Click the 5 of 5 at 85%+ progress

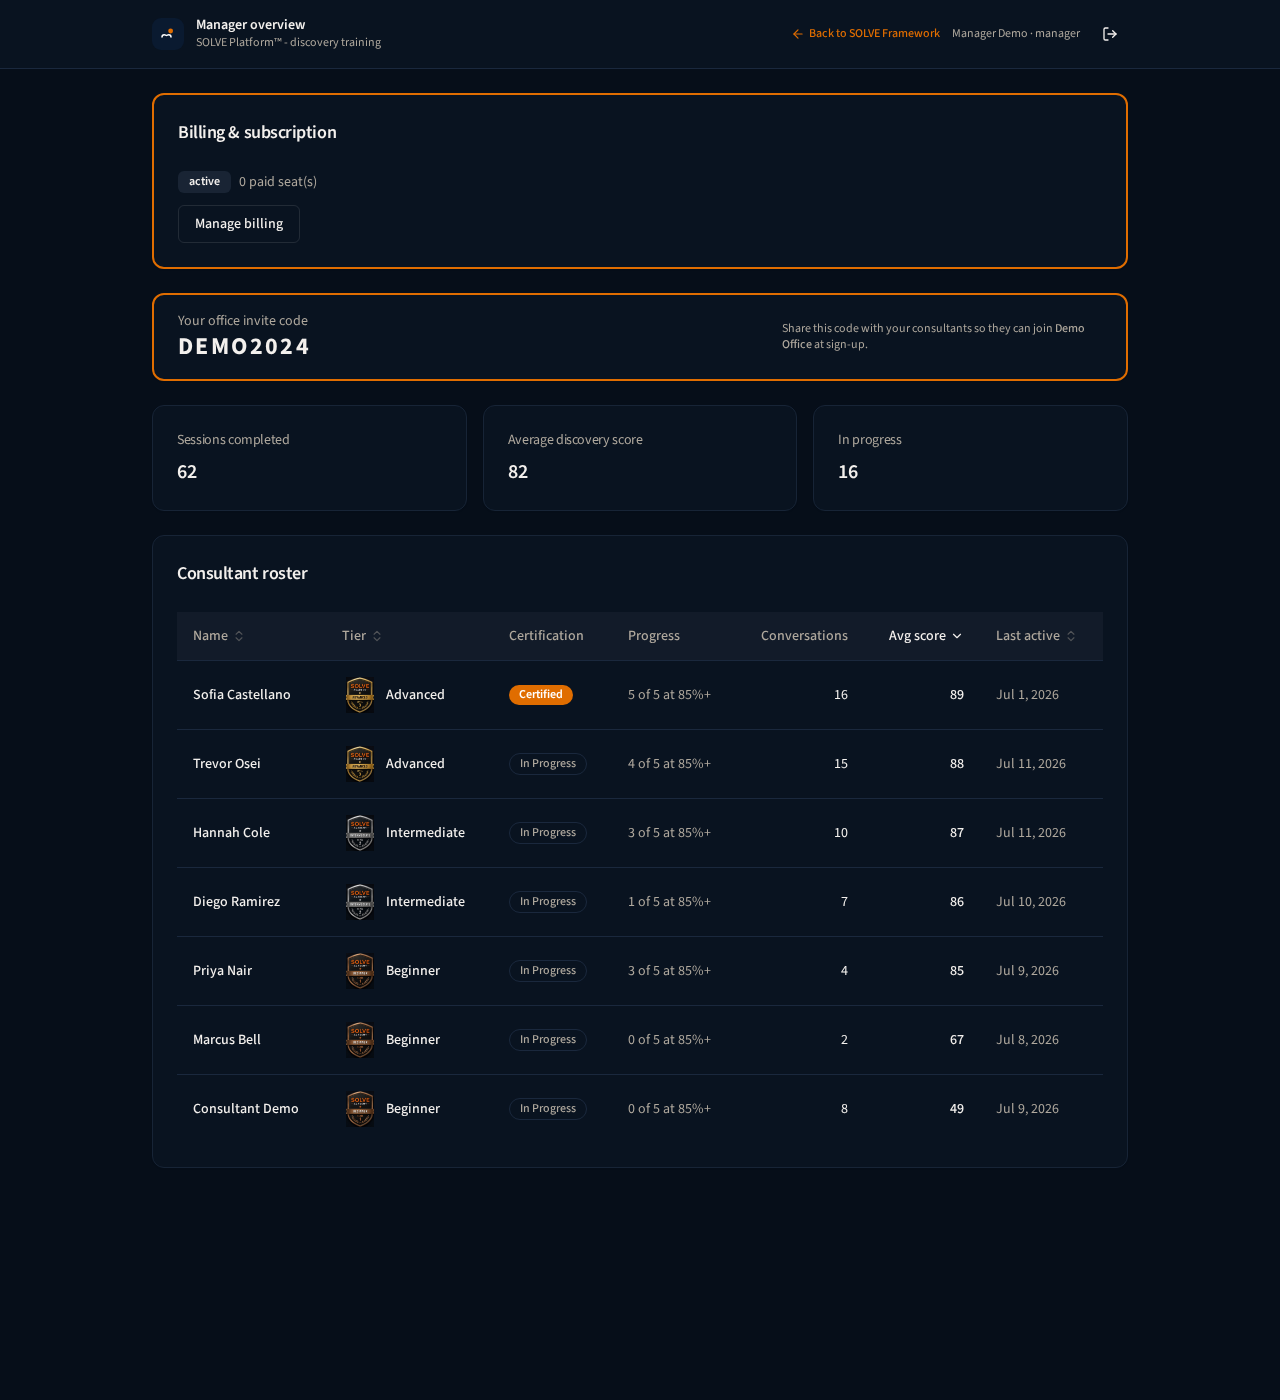coord(669,695)
